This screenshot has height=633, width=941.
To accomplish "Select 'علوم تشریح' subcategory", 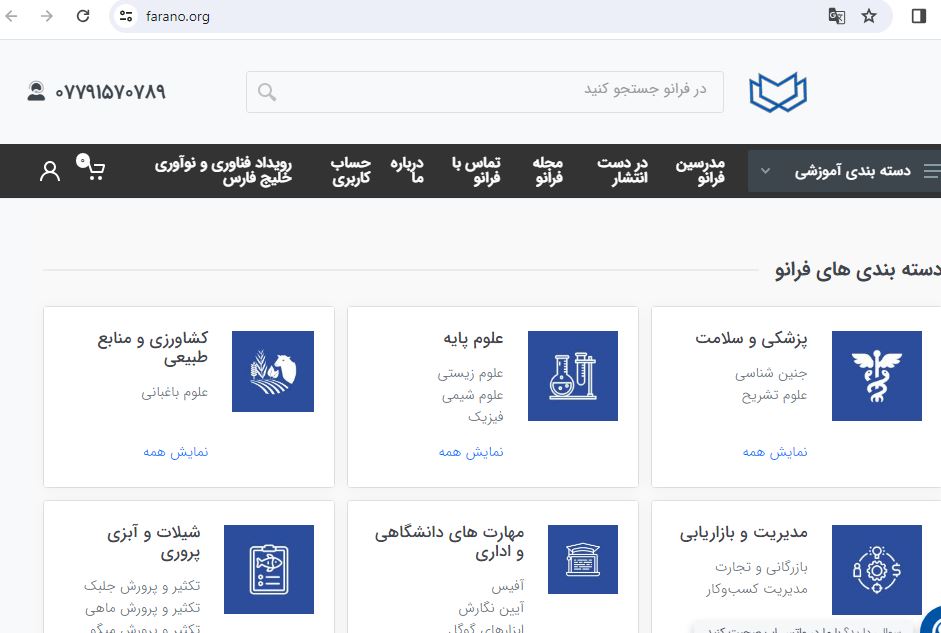I will [774, 395].
